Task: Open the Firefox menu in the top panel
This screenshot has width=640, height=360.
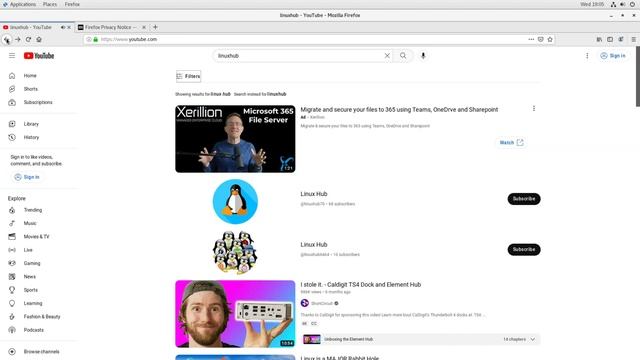Action: (x=72, y=4)
